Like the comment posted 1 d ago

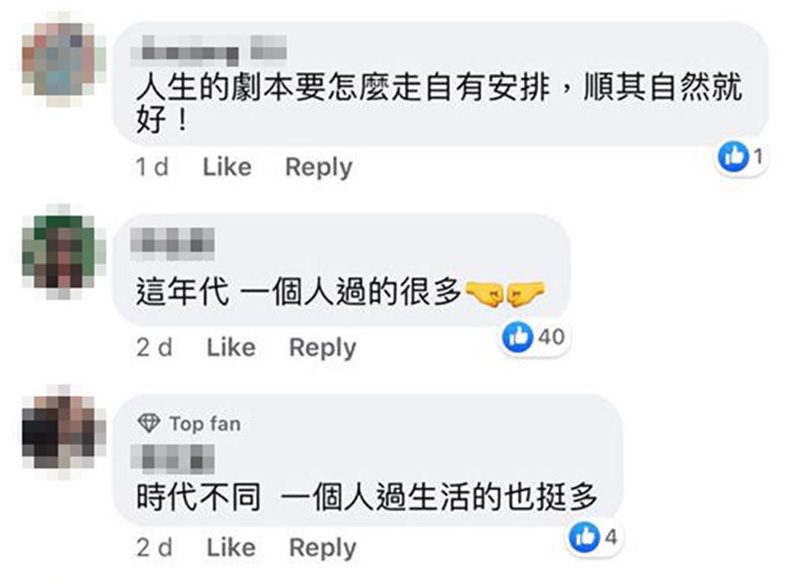[227, 167]
